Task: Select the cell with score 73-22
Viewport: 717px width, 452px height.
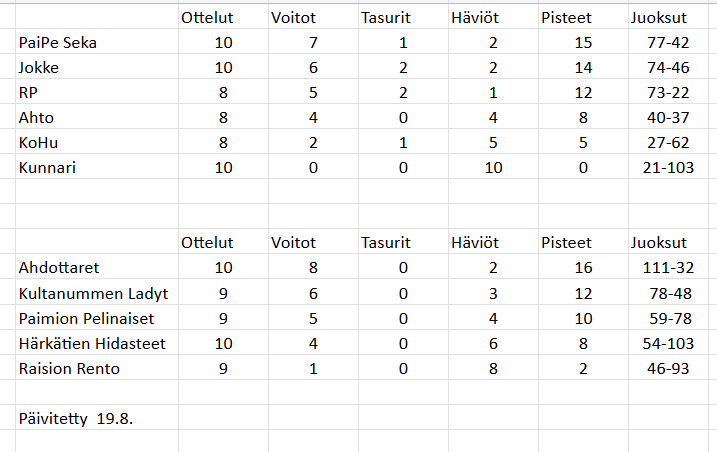Action: tap(668, 92)
